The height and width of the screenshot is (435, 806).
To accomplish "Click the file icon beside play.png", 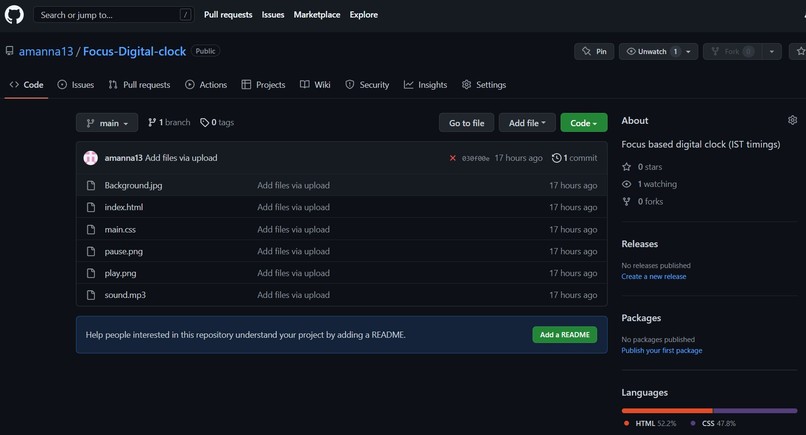I will 91,273.
